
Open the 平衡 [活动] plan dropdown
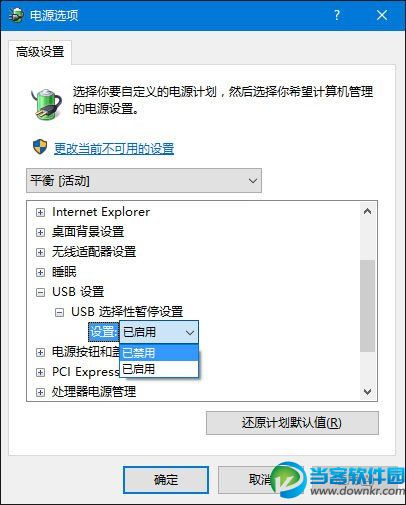(x=144, y=181)
